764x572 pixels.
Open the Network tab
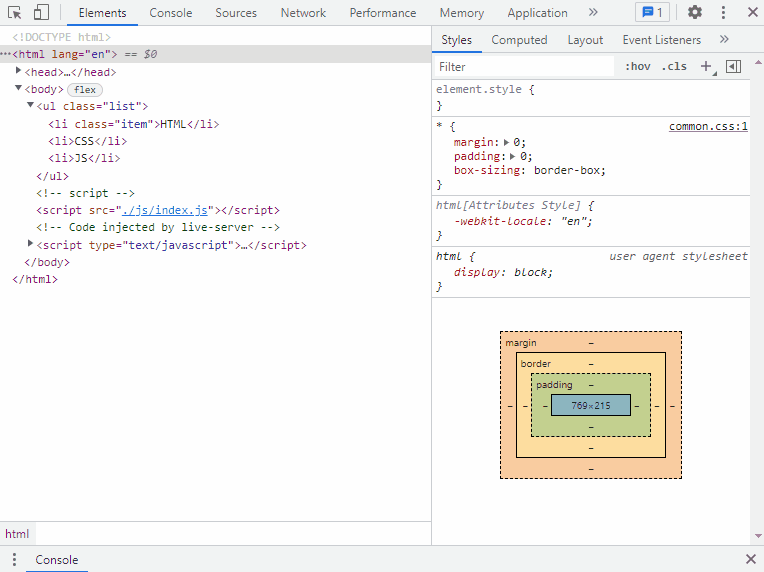[x=303, y=13]
